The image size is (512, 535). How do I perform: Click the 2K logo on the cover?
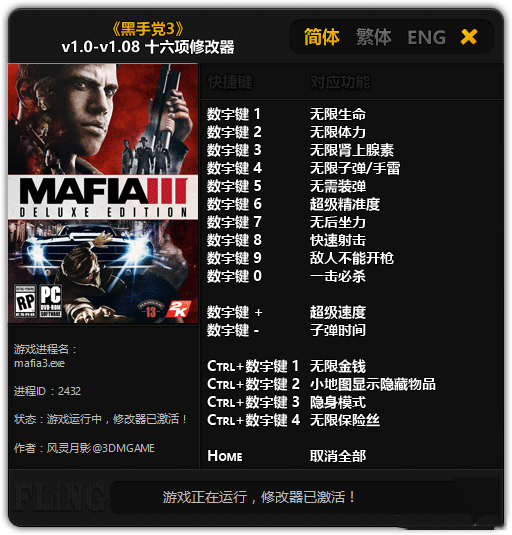[178, 309]
